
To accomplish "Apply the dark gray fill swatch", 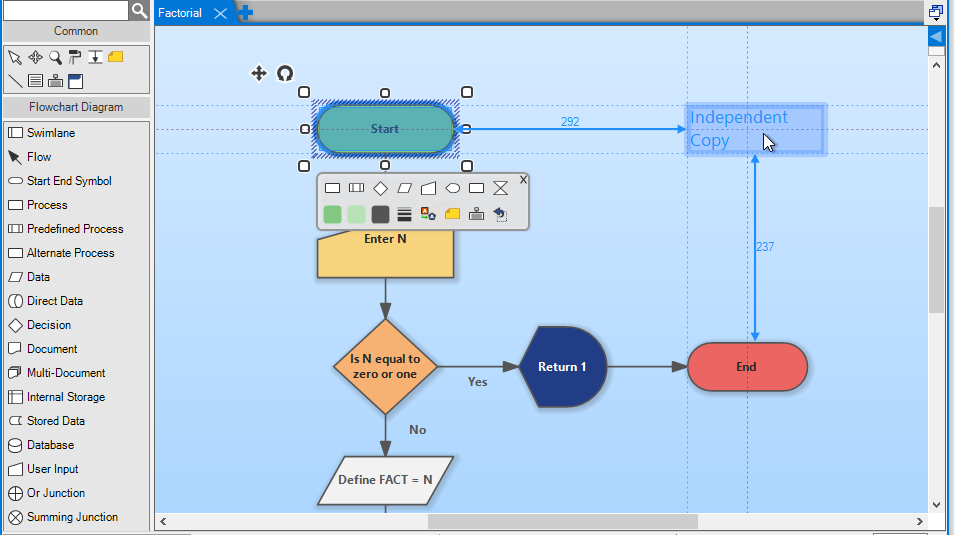I will (x=380, y=214).
